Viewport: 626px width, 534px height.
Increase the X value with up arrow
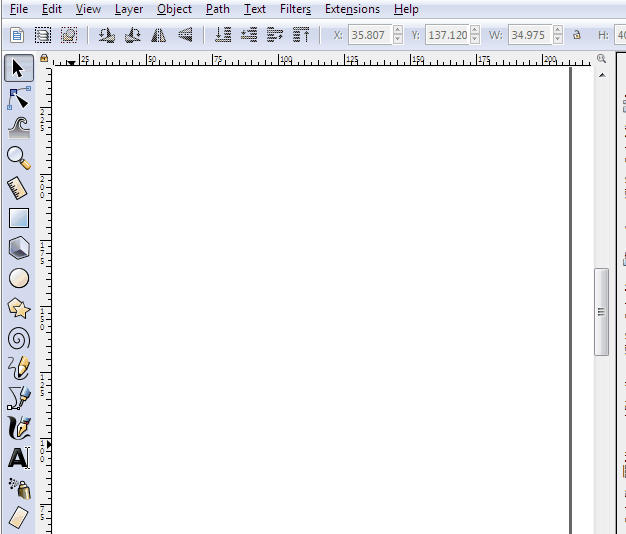click(x=398, y=31)
